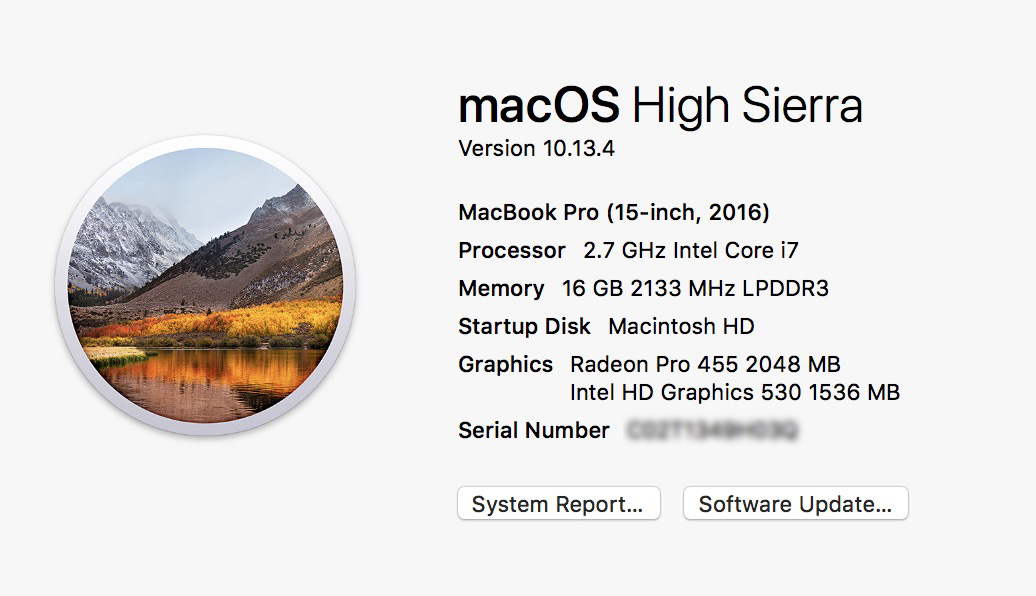Click the word "Version" under the title
The image size is (1036, 596).
[497, 149]
